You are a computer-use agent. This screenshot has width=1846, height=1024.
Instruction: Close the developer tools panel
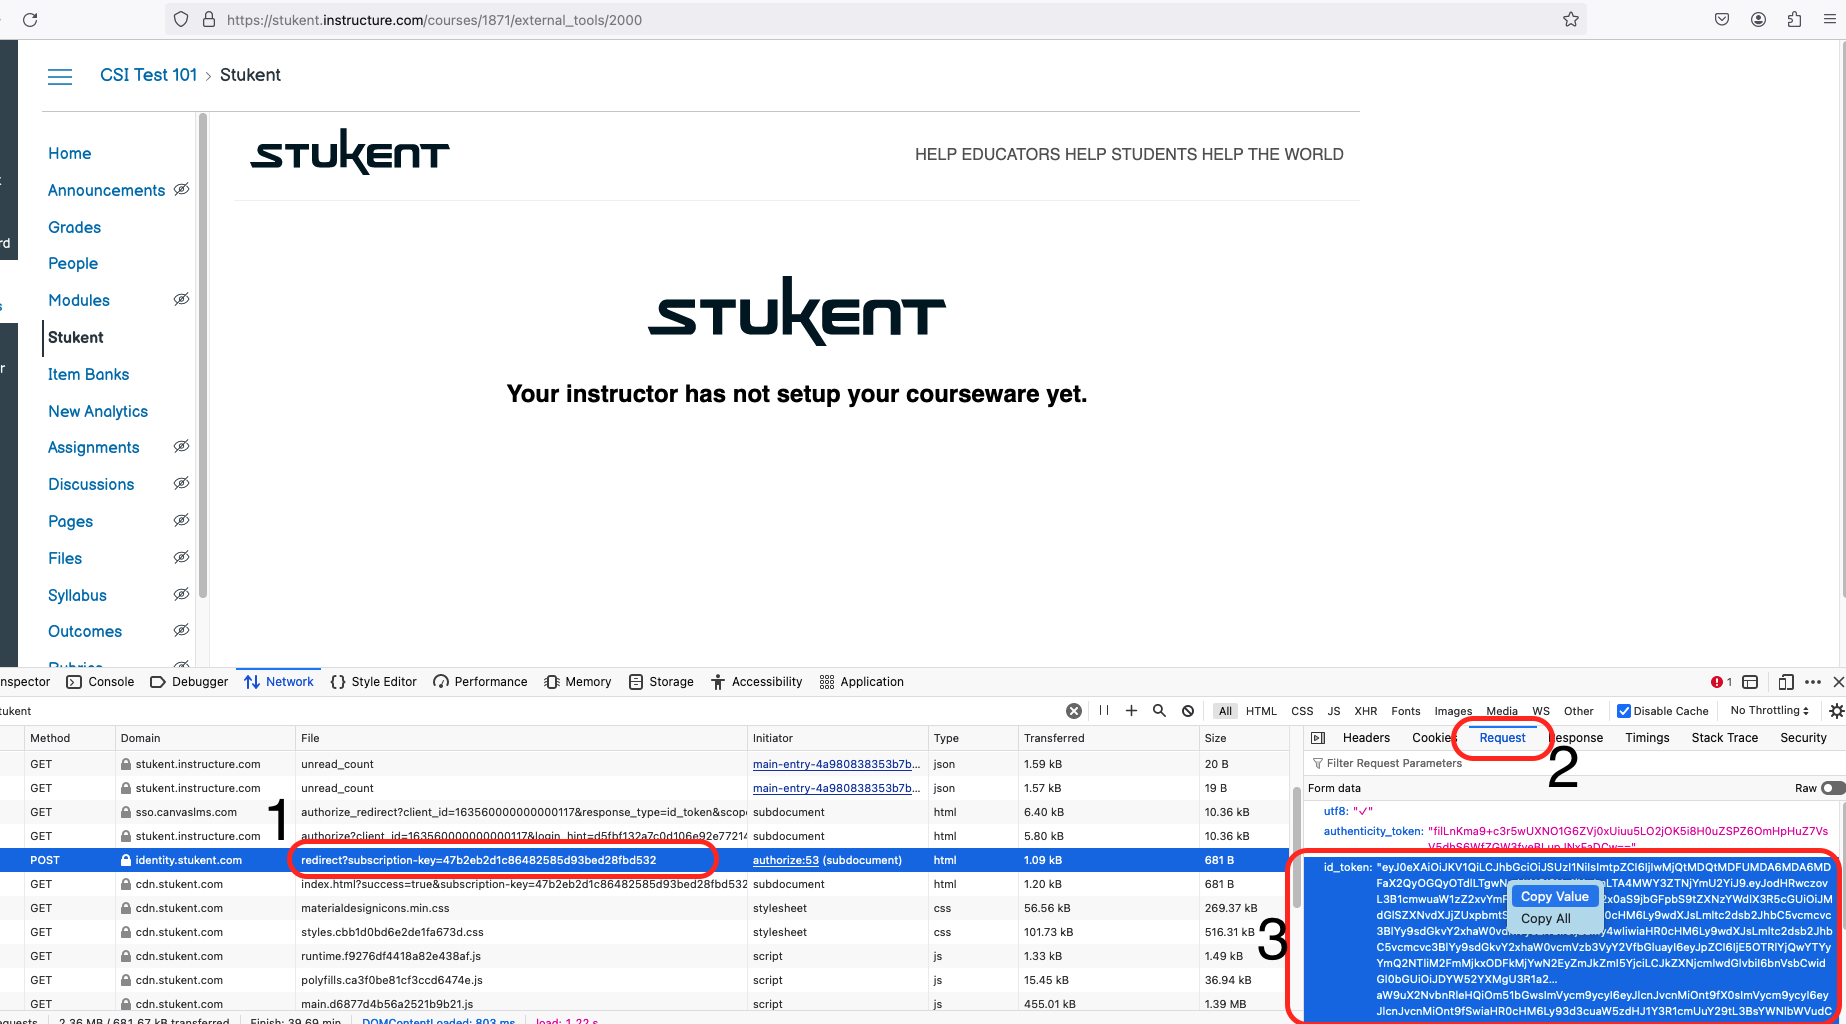pos(1838,682)
